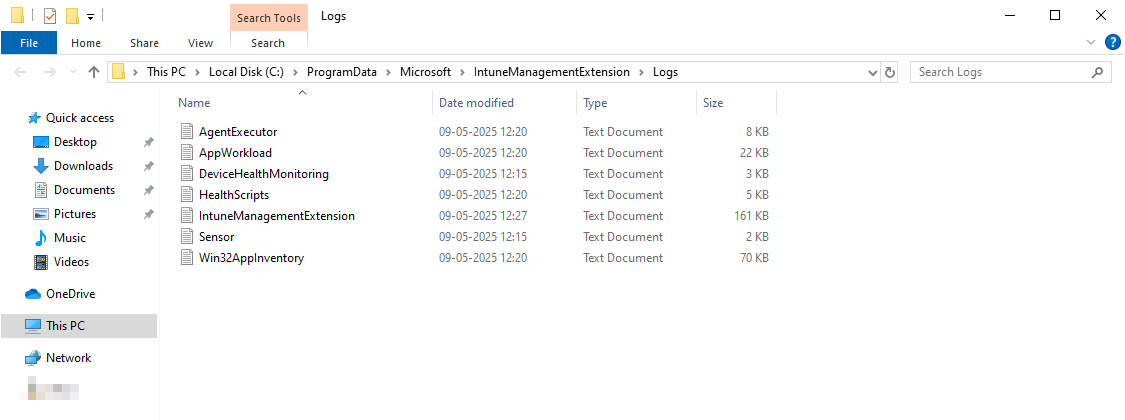The image size is (1125, 420).
Task: Switch to the Home ribbon tab
Action: coord(86,43)
